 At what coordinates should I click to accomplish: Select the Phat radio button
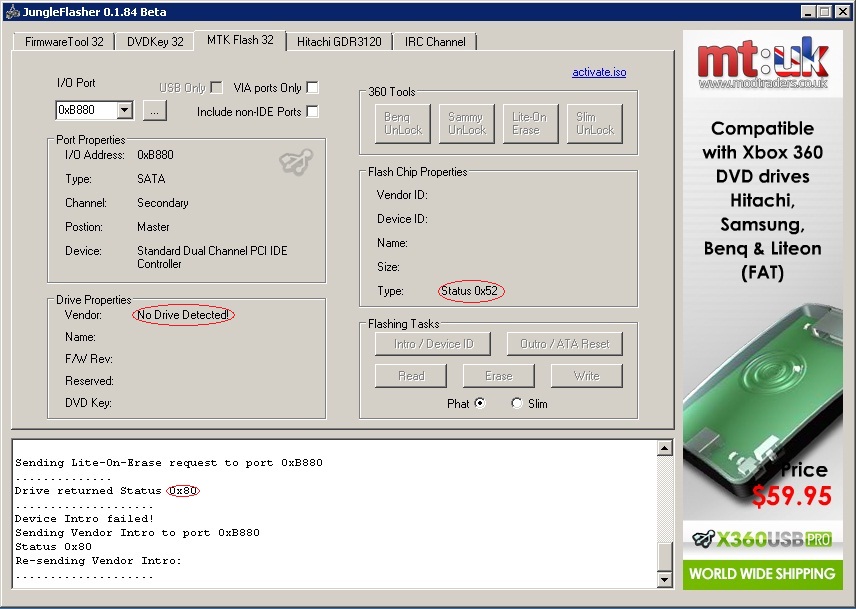(x=479, y=403)
